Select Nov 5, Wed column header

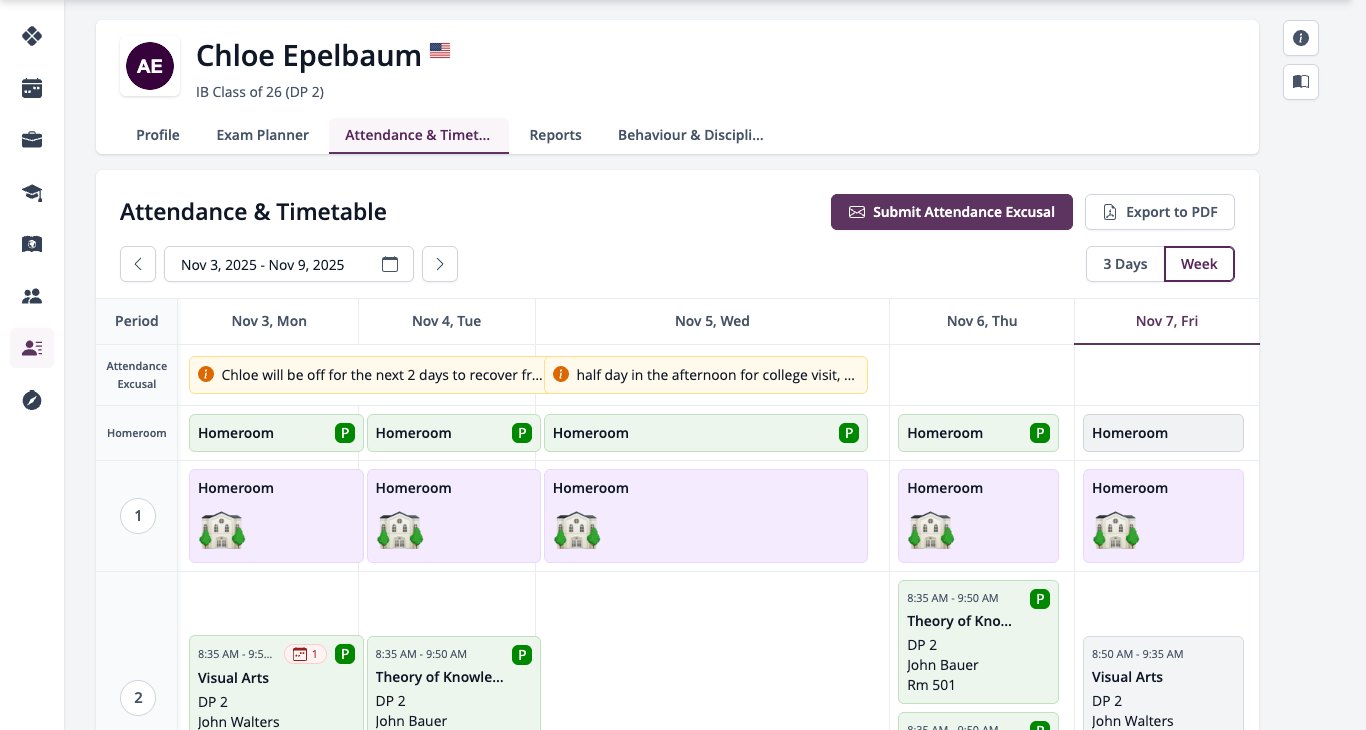(x=712, y=321)
